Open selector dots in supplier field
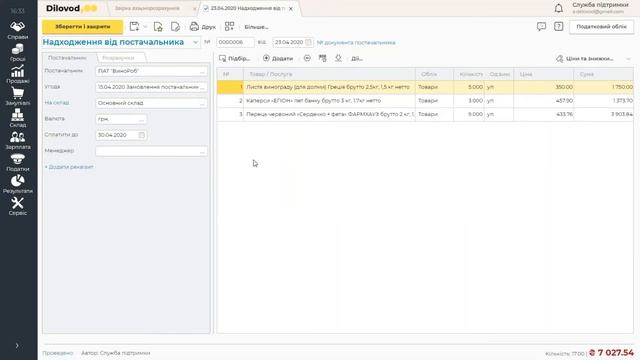 202,71
